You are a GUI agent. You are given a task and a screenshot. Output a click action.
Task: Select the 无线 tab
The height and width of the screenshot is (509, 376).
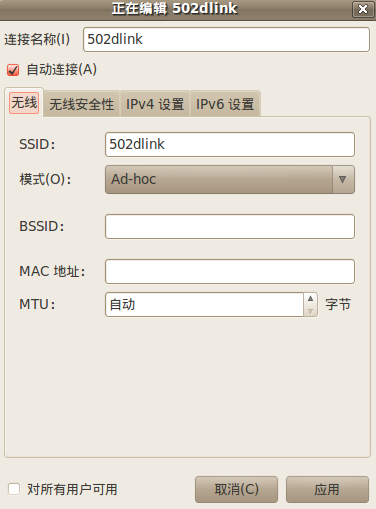(x=24, y=102)
